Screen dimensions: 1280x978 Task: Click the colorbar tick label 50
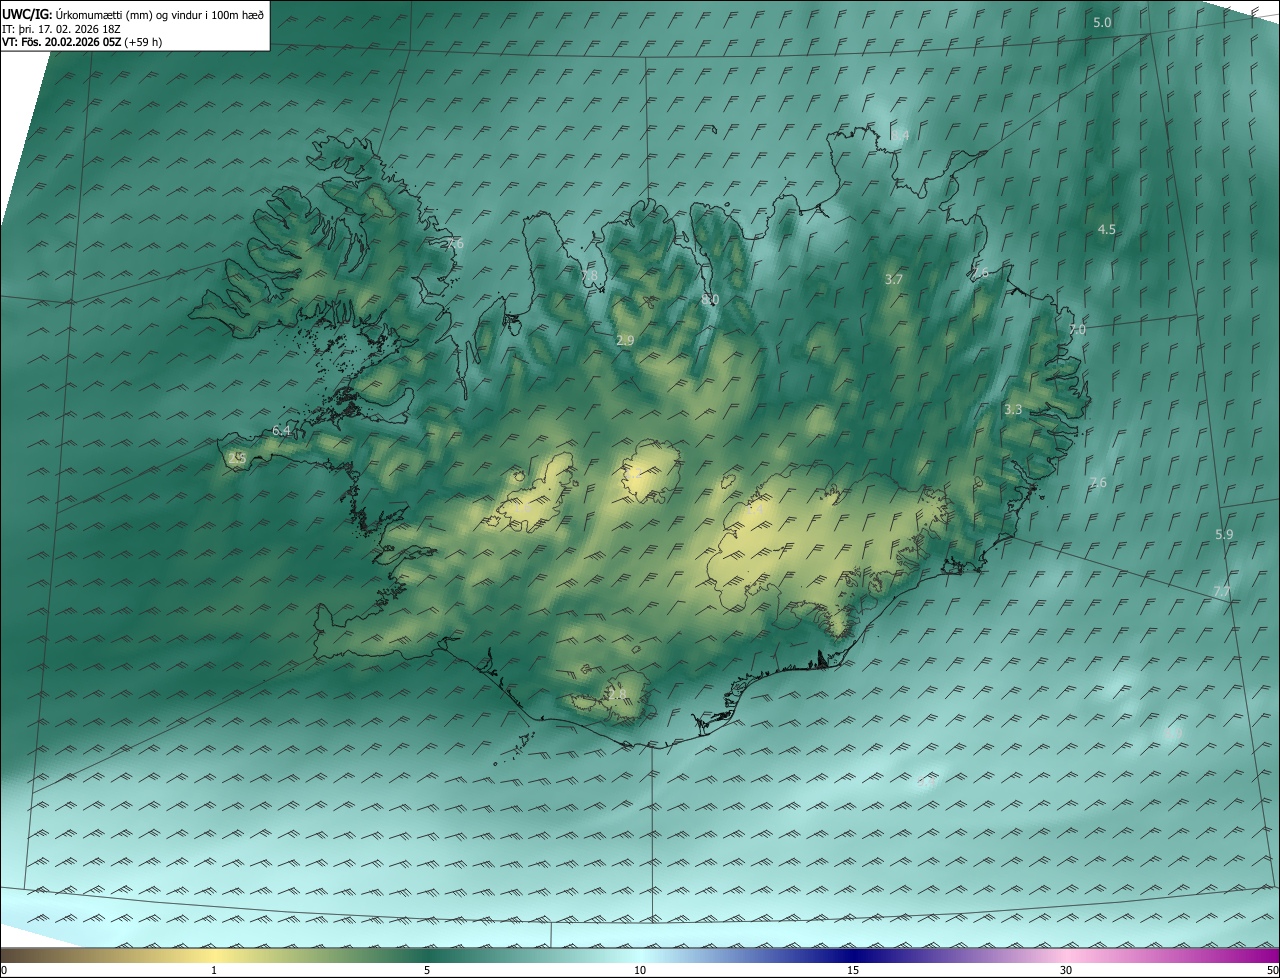coord(1272,971)
